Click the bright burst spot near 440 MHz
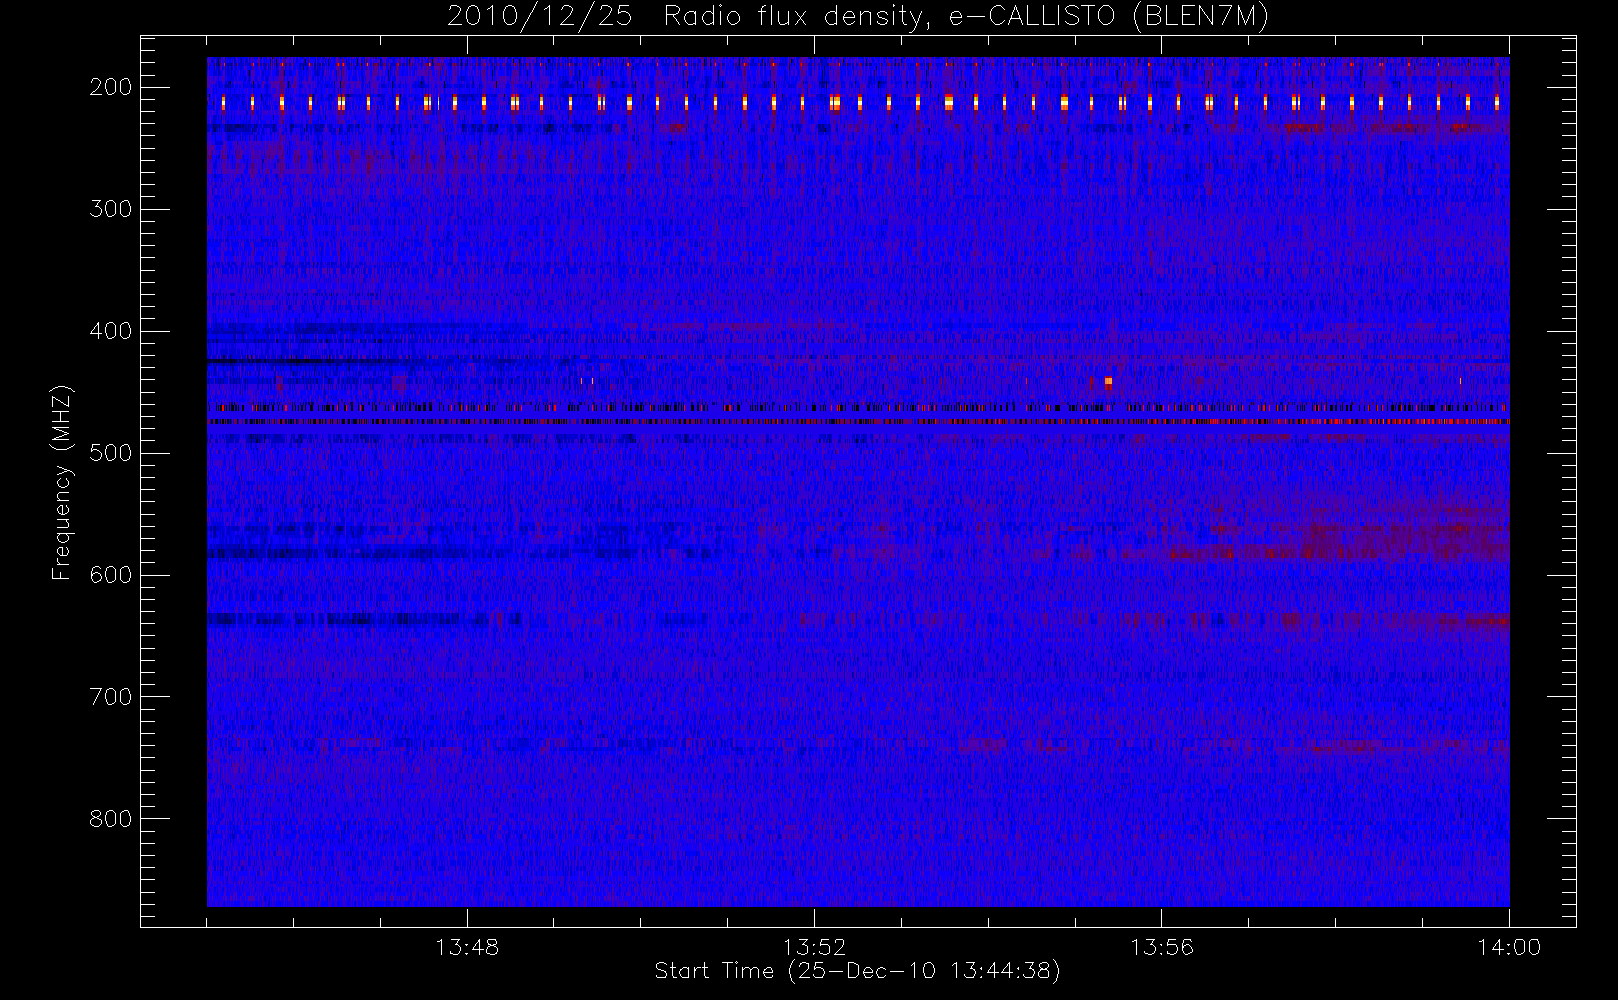 pyautogui.click(x=1108, y=381)
